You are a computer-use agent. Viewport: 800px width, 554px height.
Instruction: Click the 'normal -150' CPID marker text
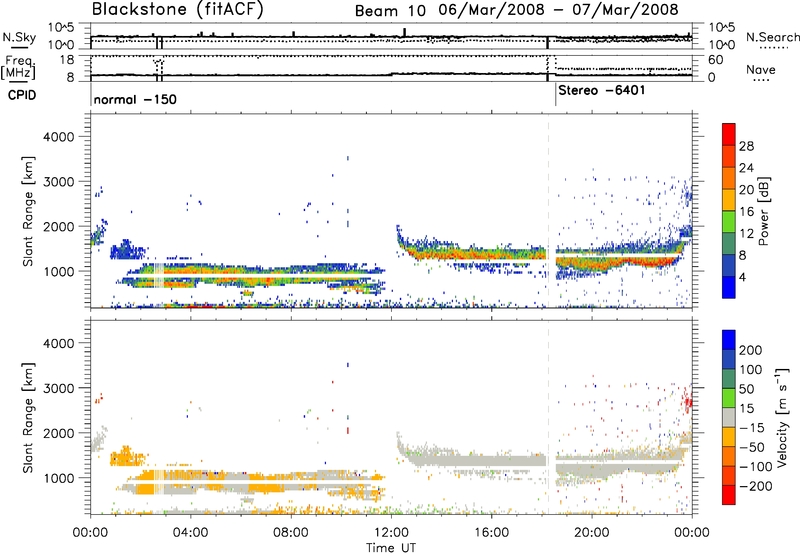[135, 99]
